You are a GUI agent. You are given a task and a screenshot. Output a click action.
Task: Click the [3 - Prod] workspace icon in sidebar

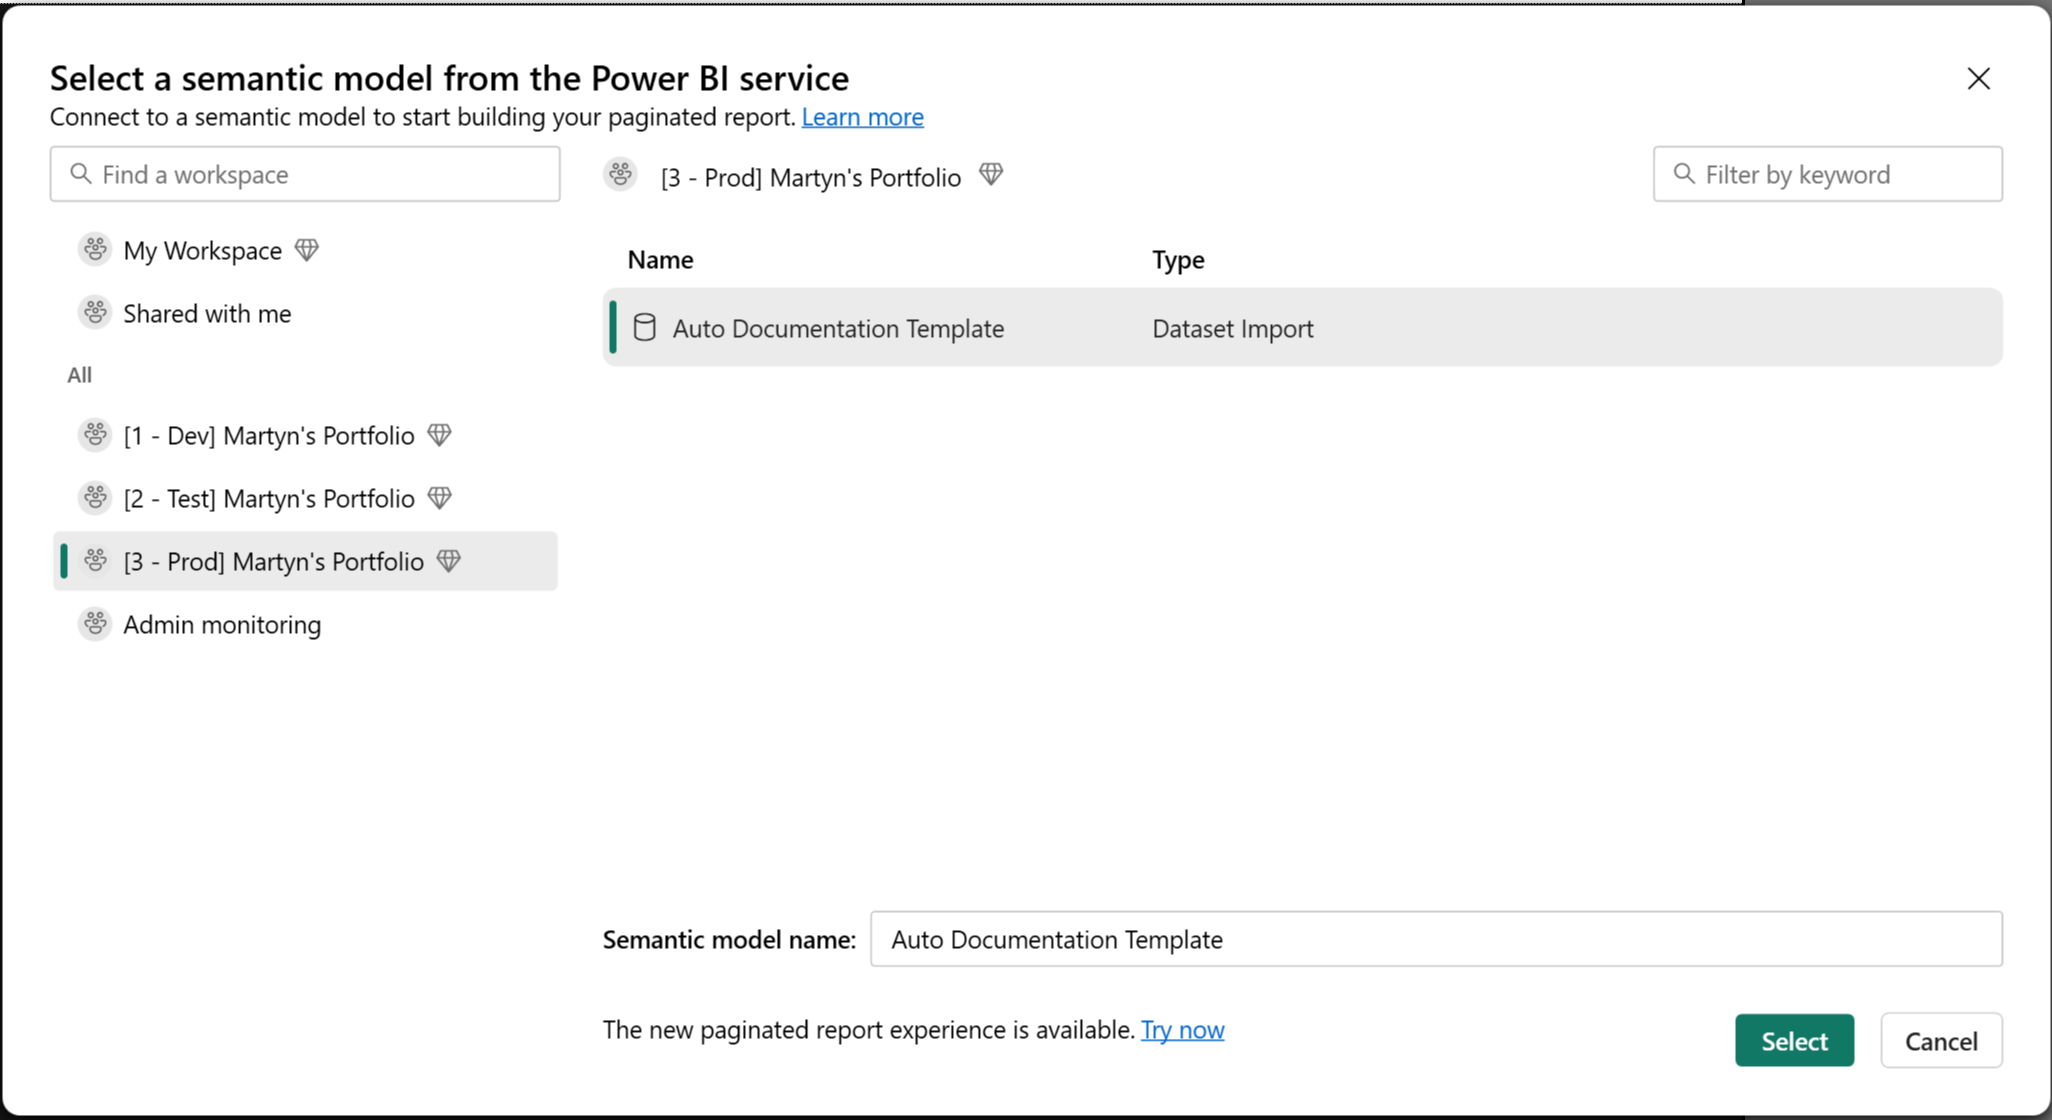(x=95, y=561)
